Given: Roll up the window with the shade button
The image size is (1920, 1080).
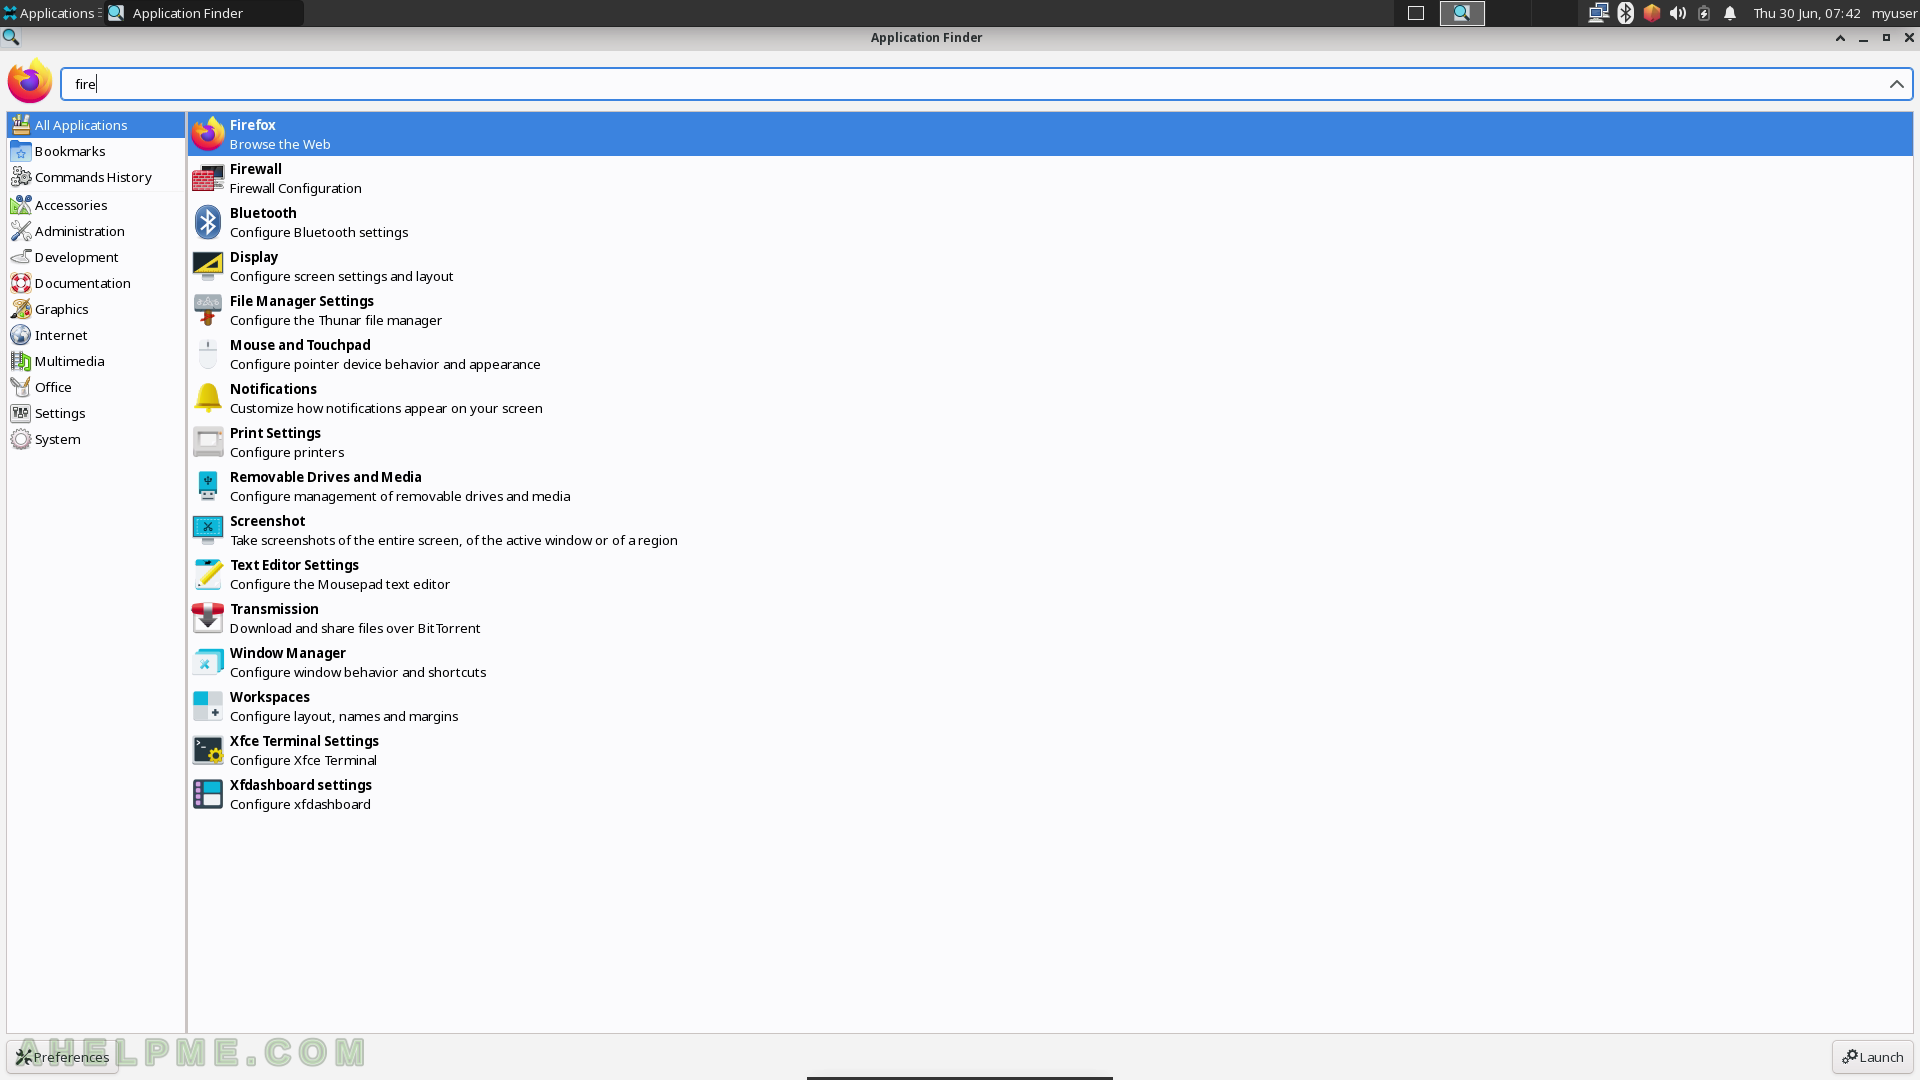Looking at the screenshot, I should 1840,37.
